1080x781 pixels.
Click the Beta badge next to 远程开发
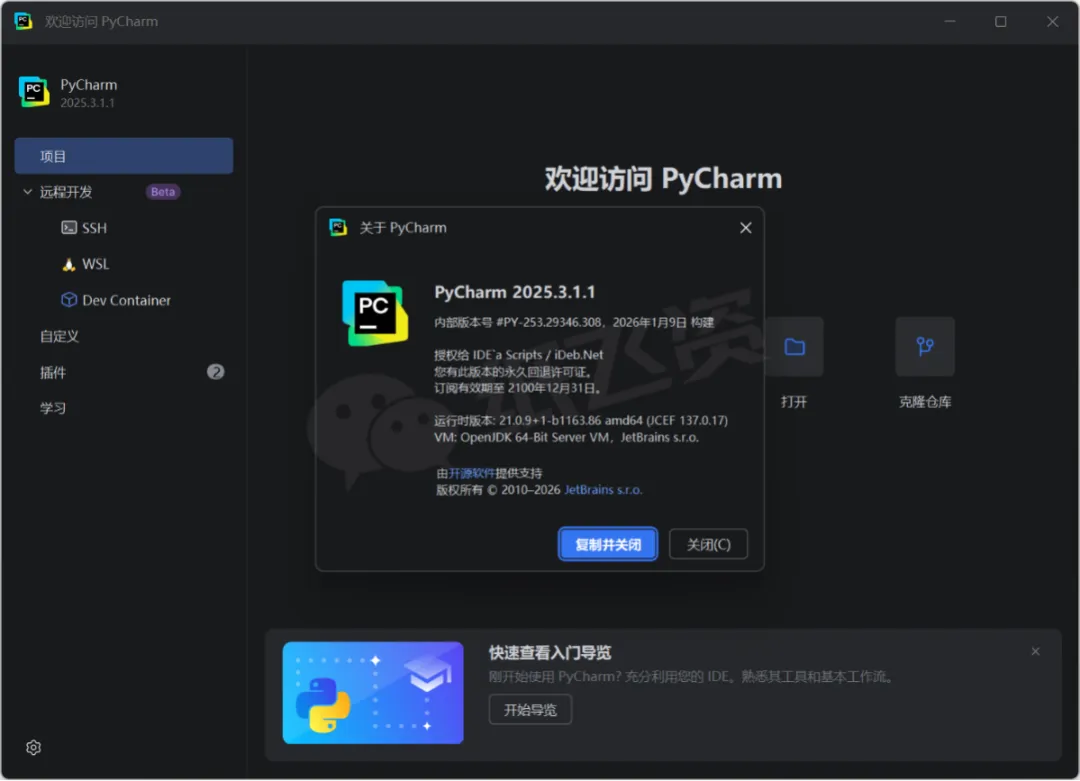coord(163,192)
